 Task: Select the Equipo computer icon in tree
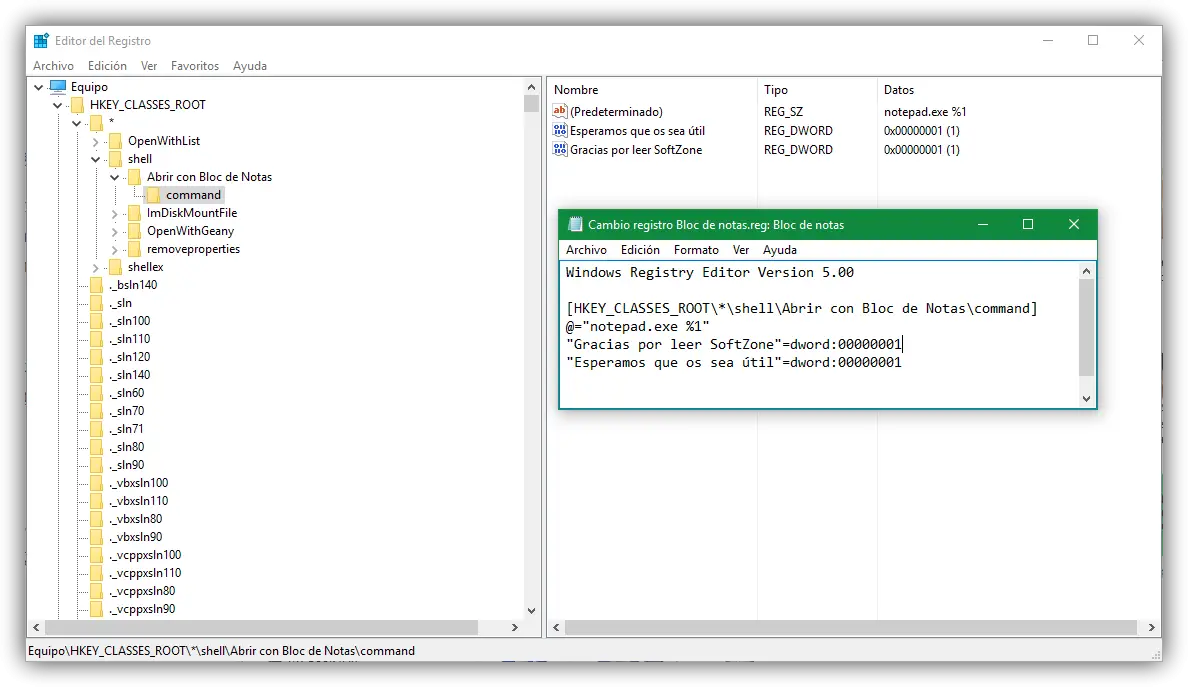[58, 86]
